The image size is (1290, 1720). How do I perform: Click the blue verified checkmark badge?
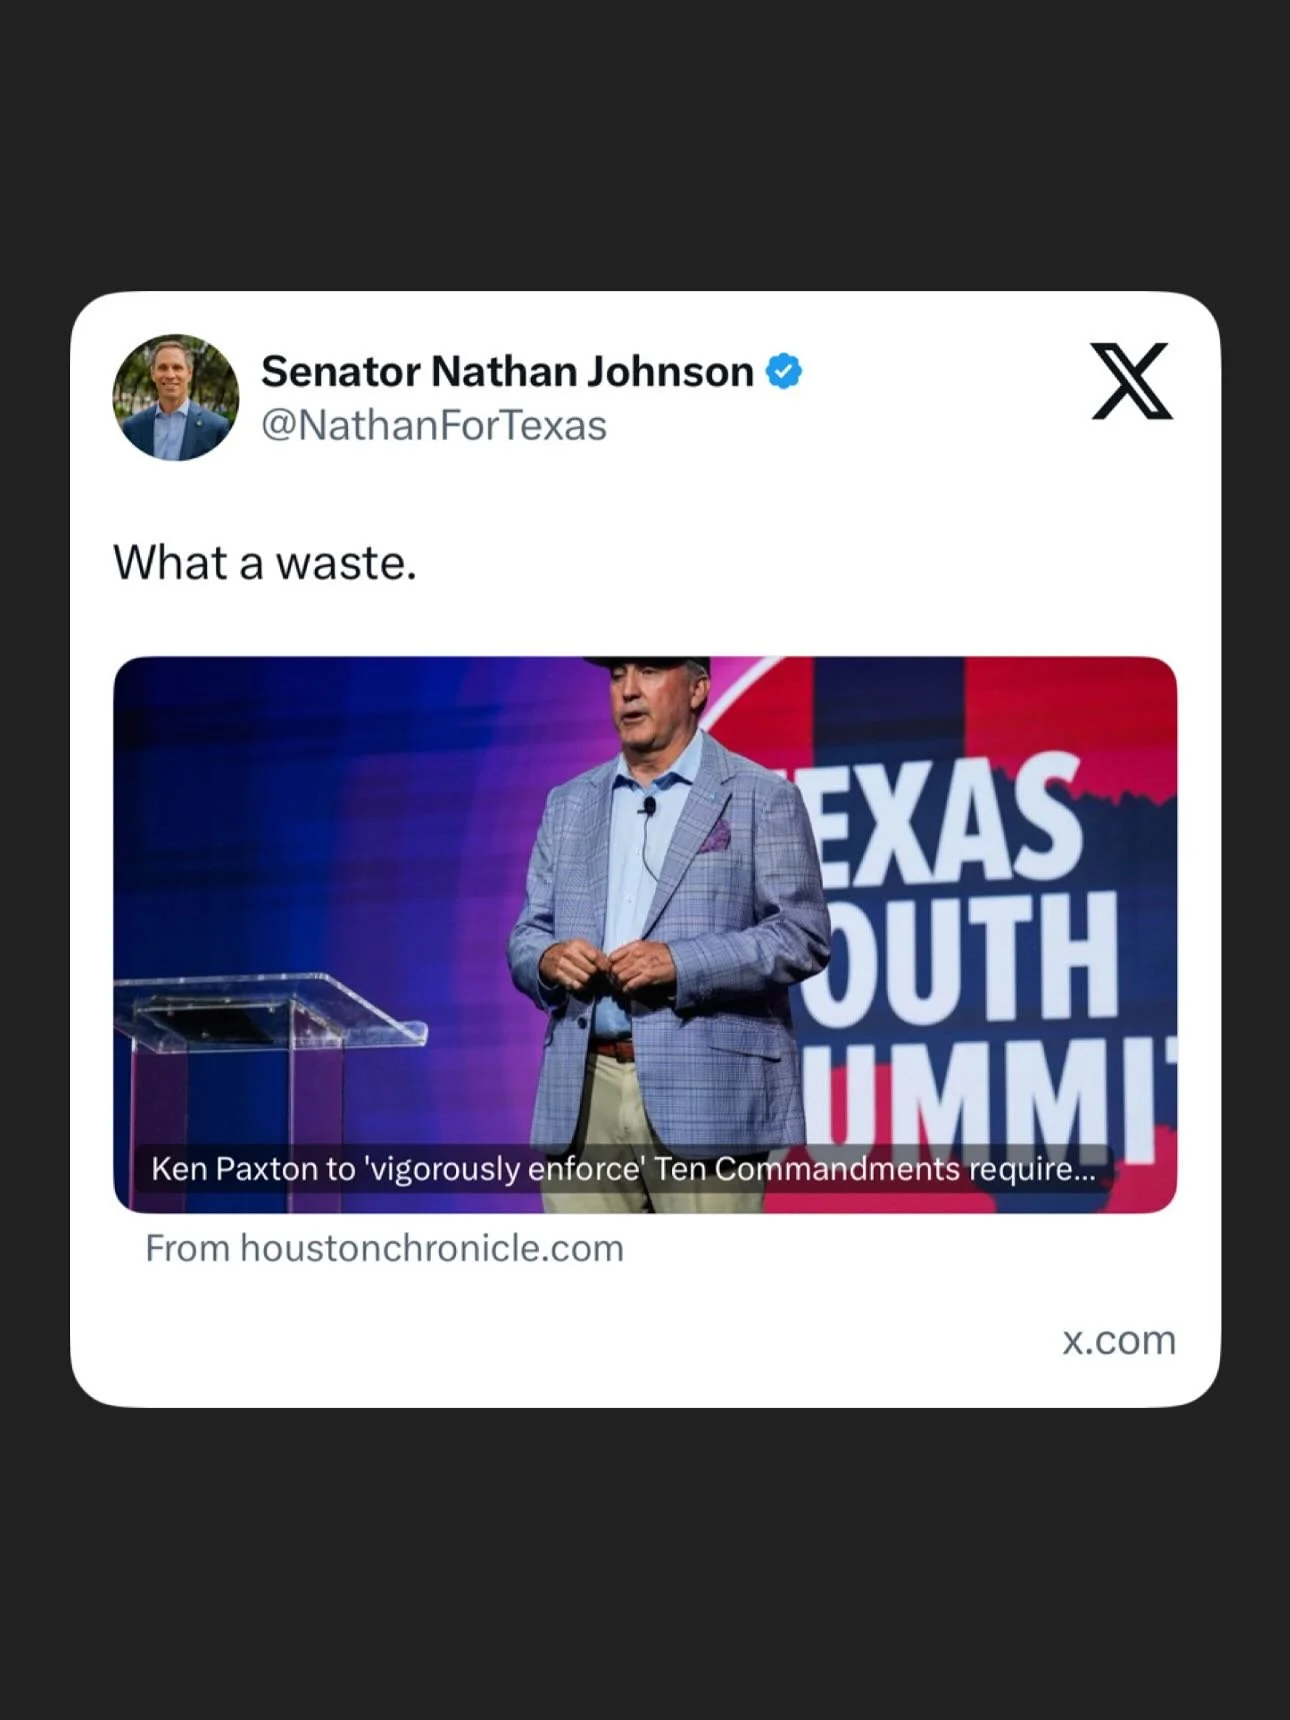pos(784,372)
